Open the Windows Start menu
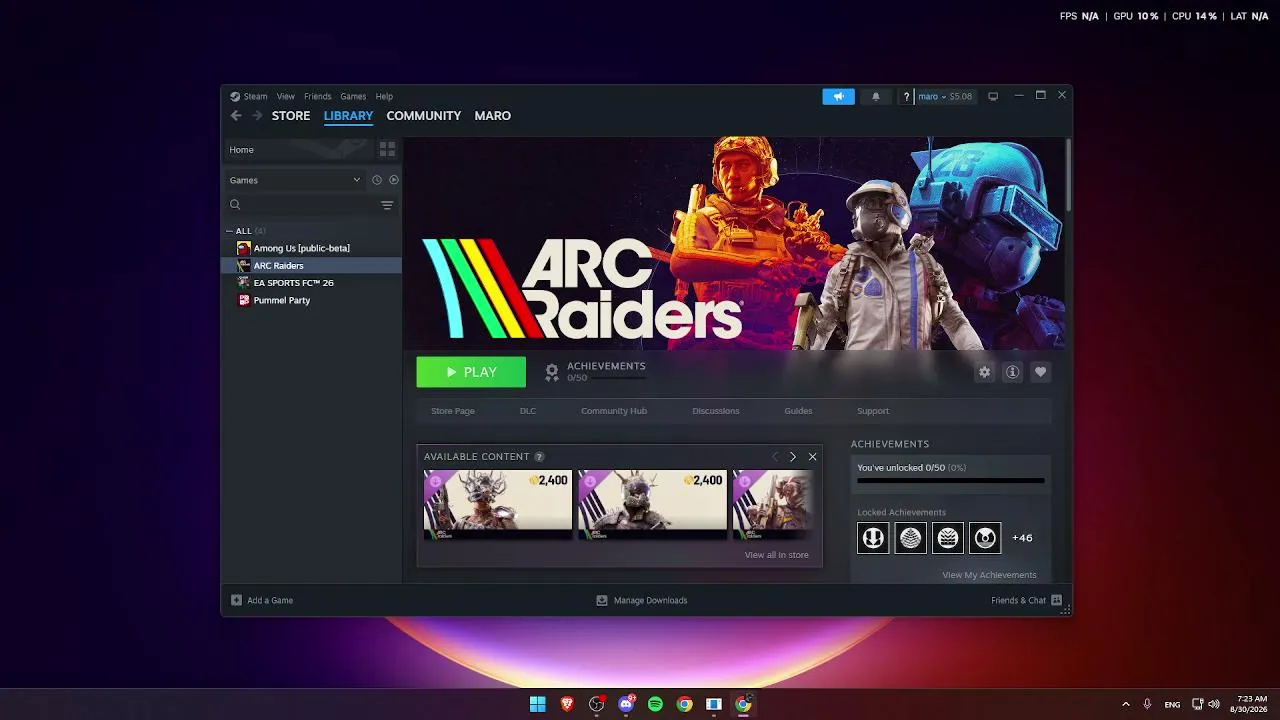Image resolution: width=1280 pixels, height=720 pixels. (x=538, y=704)
